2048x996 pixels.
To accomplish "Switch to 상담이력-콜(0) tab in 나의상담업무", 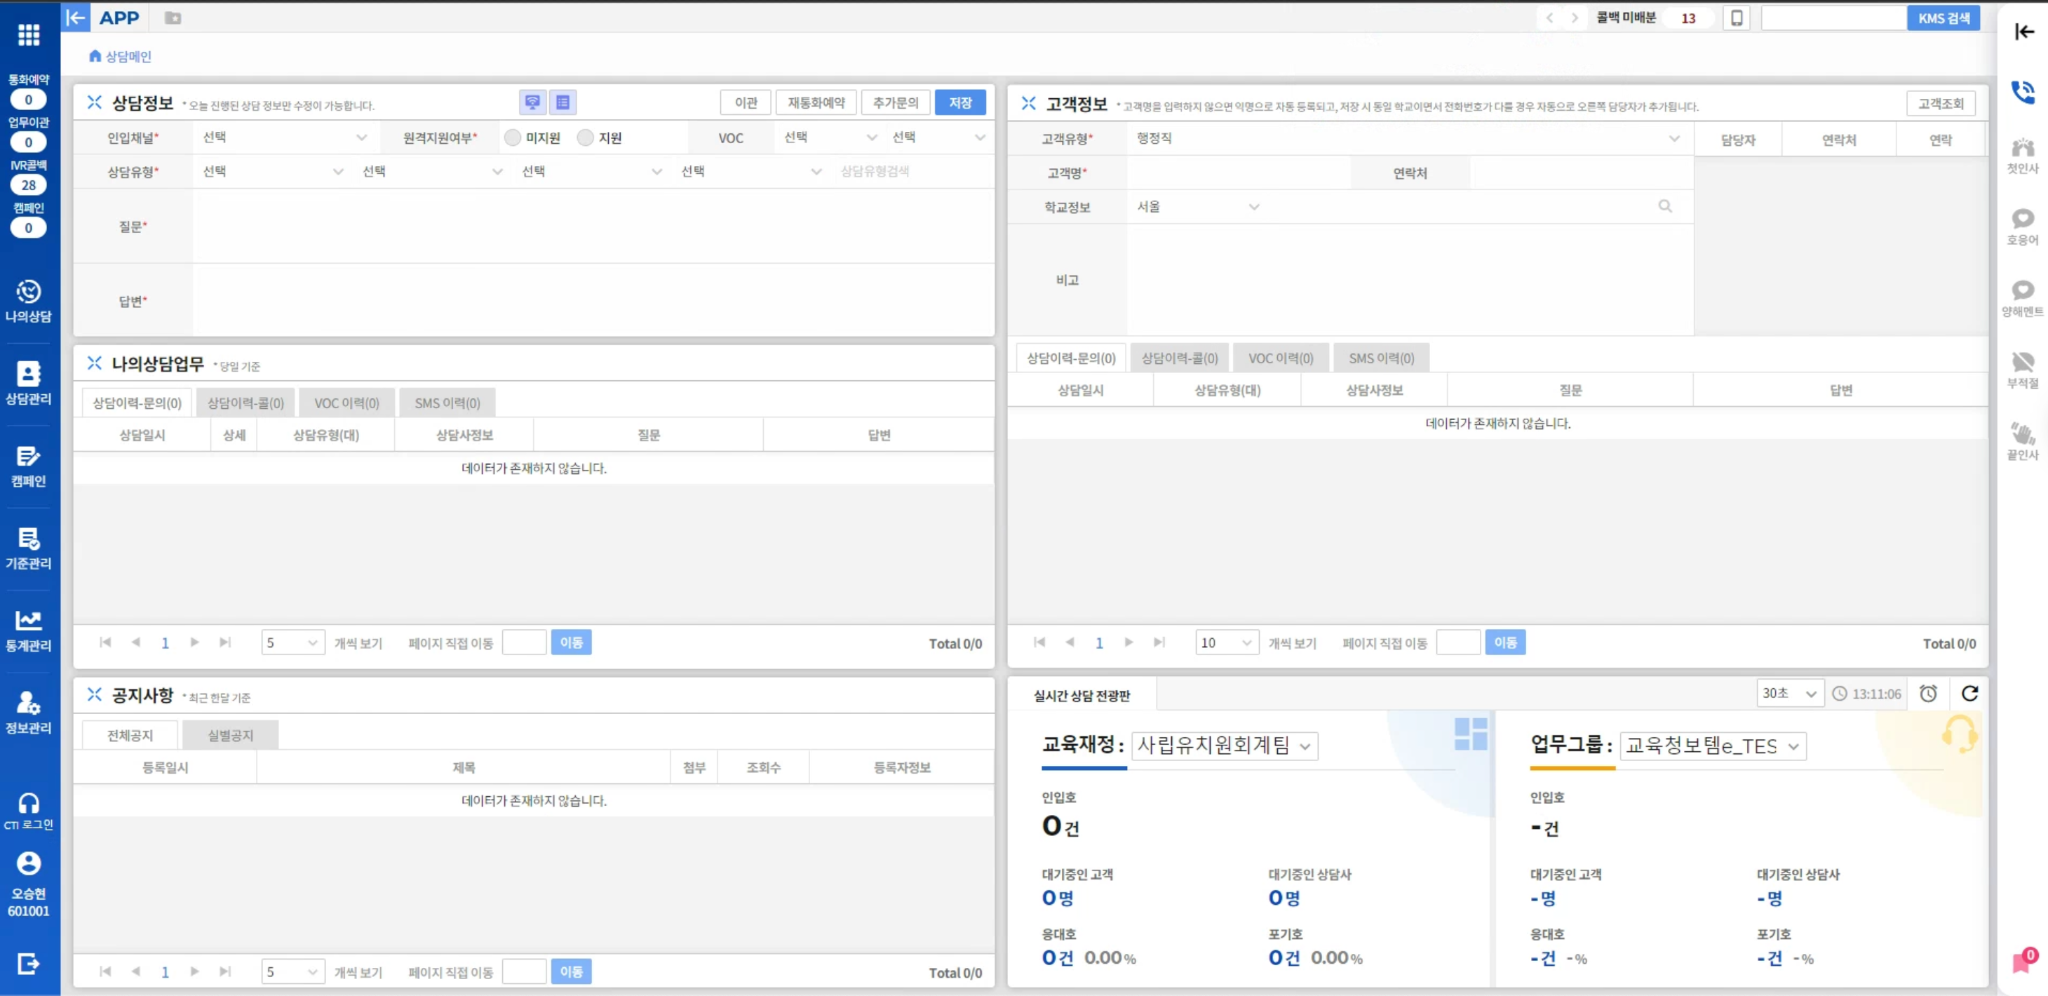I will [x=246, y=402].
